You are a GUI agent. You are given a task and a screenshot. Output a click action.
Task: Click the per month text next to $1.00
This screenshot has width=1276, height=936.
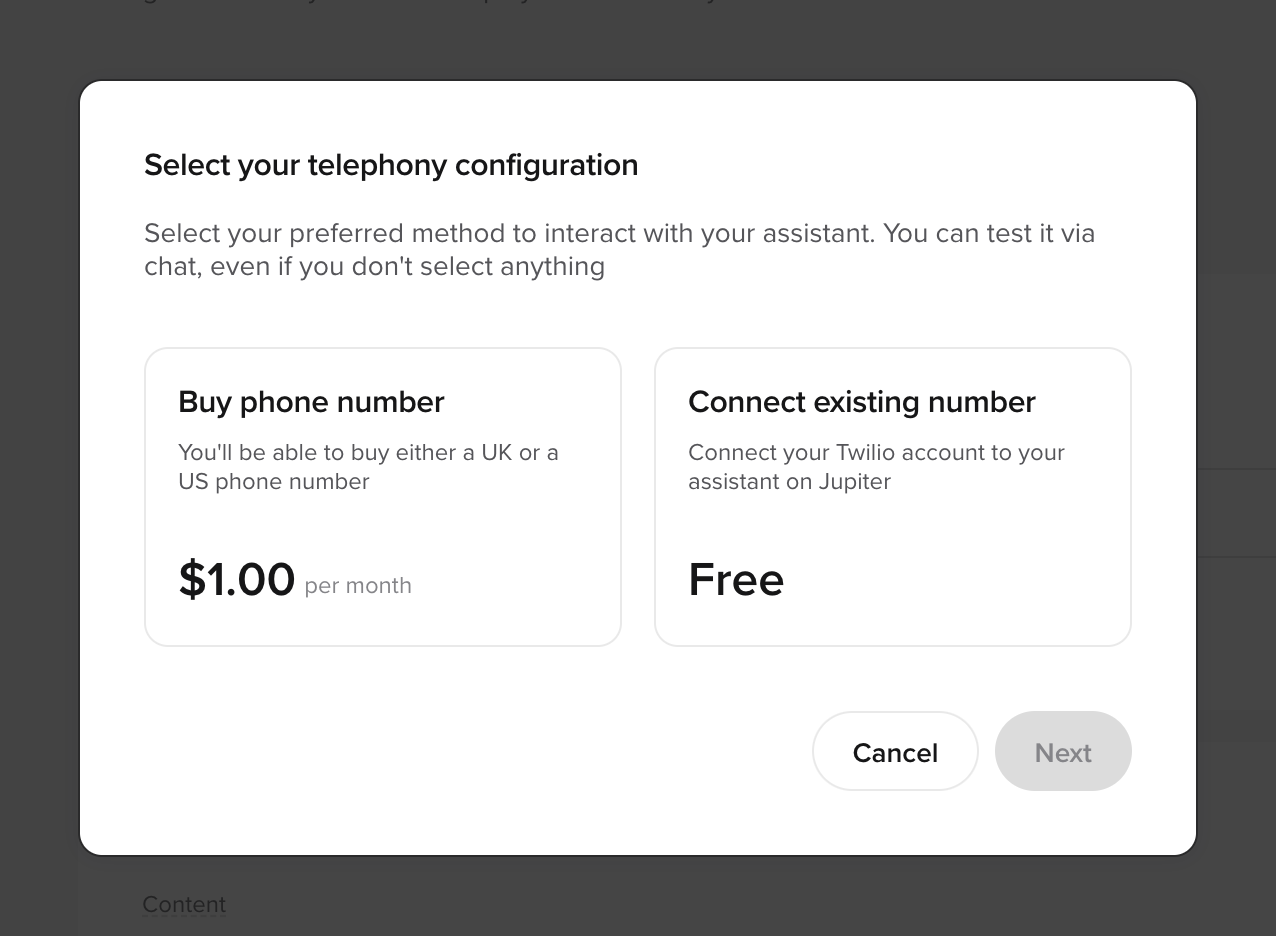[x=357, y=585]
